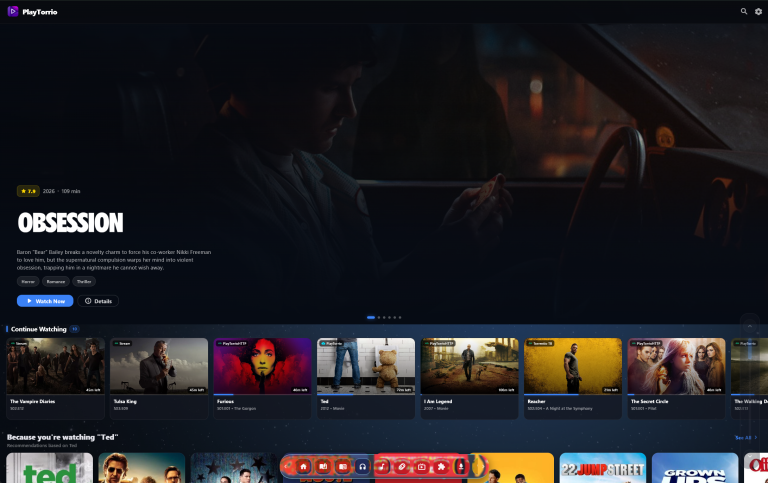Select the third hero carousel dot

[x=384, y=317]
